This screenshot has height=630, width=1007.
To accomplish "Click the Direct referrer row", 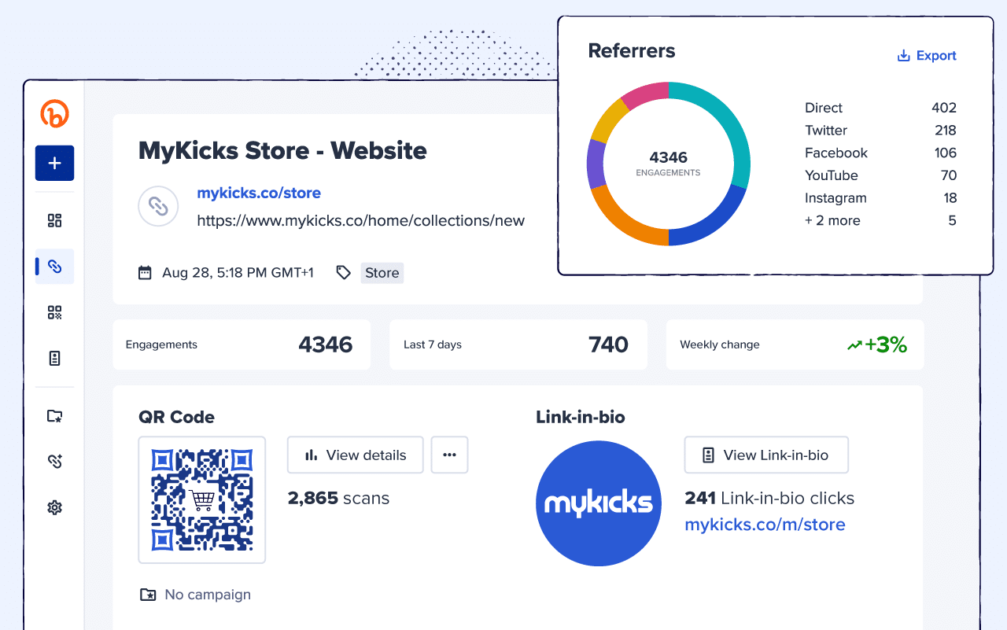I will tap(880, 108).
